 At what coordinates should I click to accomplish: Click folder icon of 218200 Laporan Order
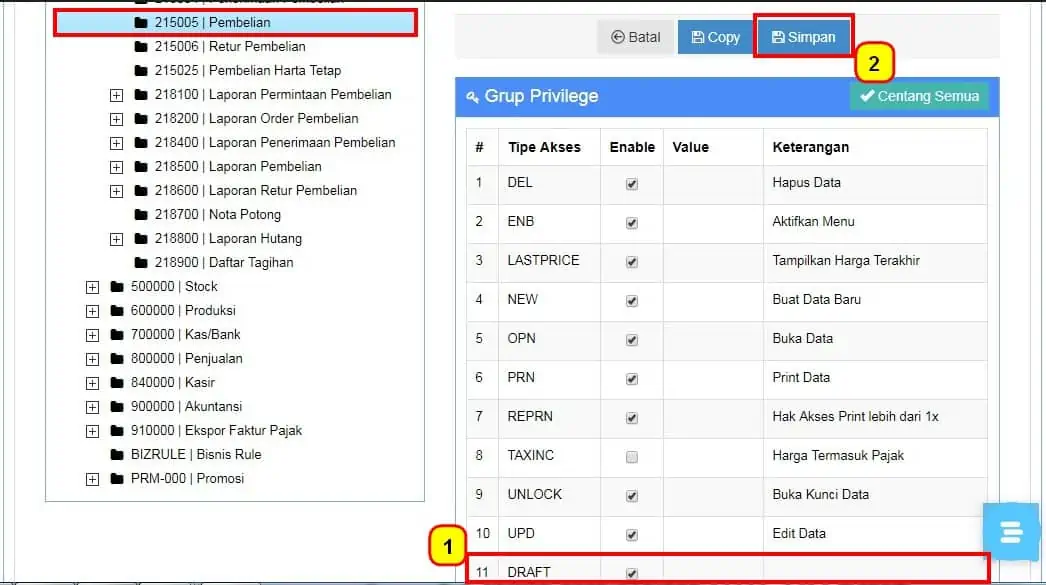pyautogui.click(x=141, y=119)
